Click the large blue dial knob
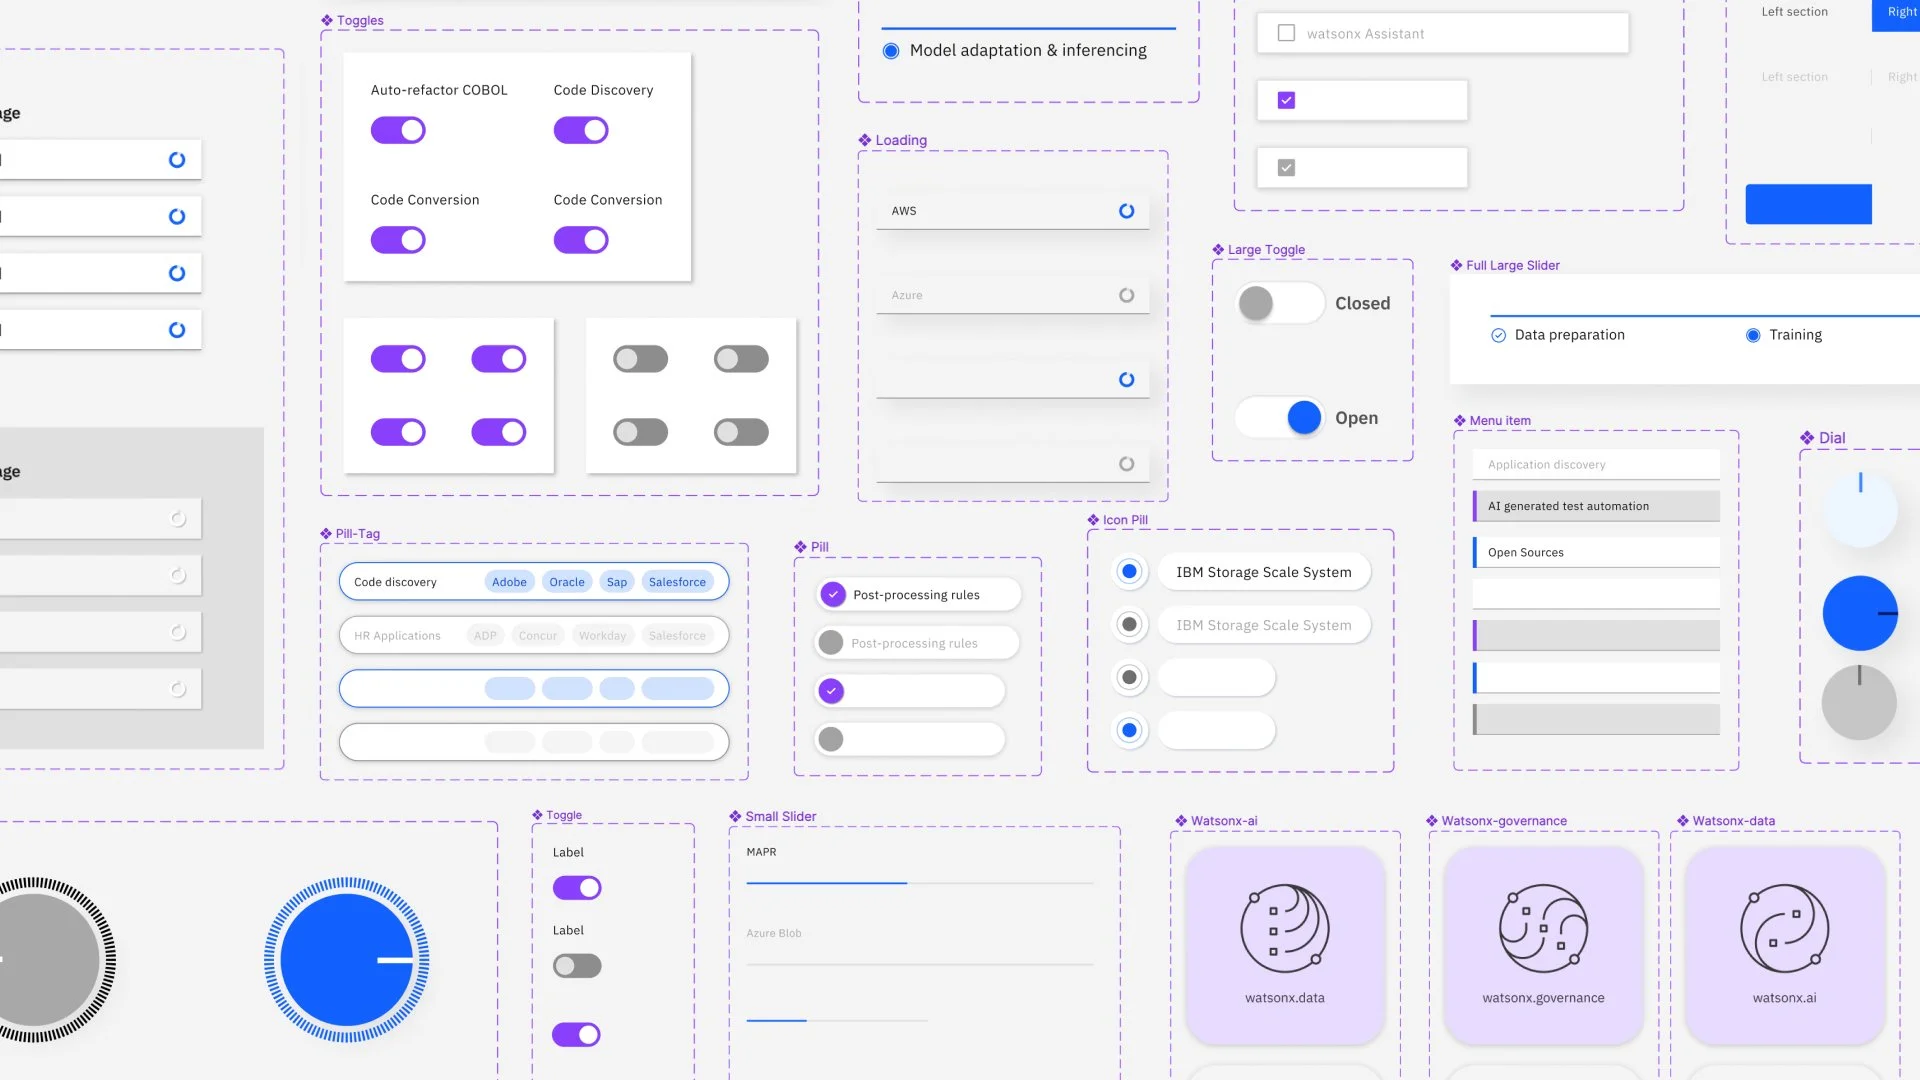 point(346,960)
